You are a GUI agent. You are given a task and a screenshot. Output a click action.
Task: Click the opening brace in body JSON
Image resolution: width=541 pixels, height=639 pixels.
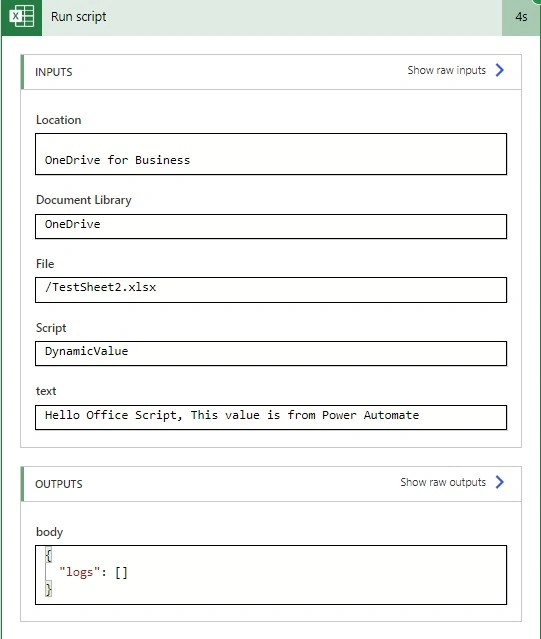coord(48,555)
